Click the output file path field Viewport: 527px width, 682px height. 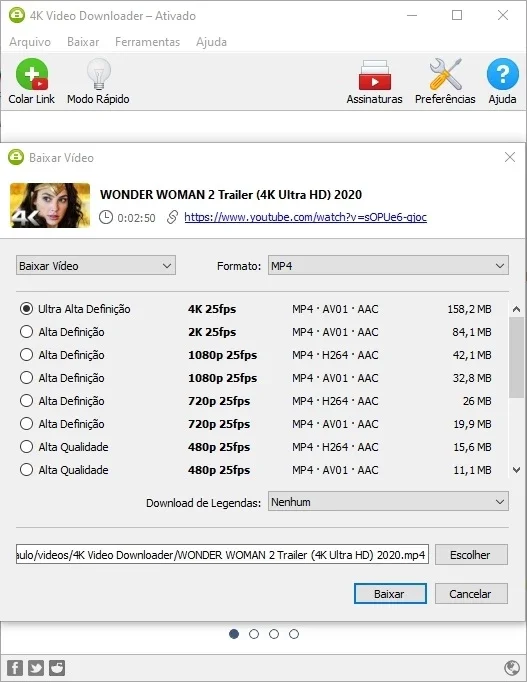click(x=222, y=555)
